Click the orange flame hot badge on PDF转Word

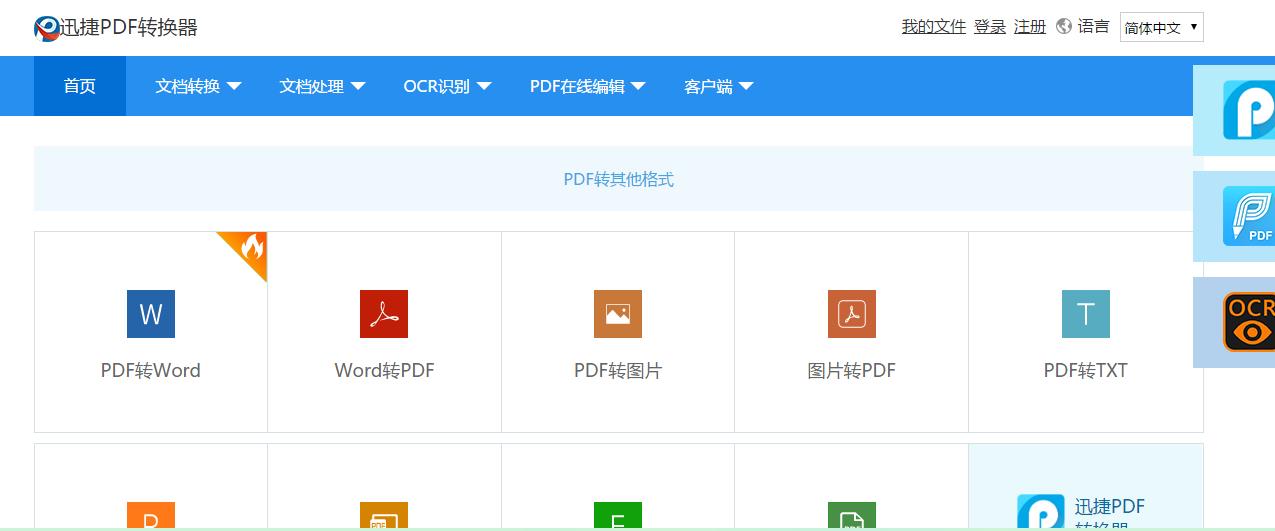click(x=248, y=250)
